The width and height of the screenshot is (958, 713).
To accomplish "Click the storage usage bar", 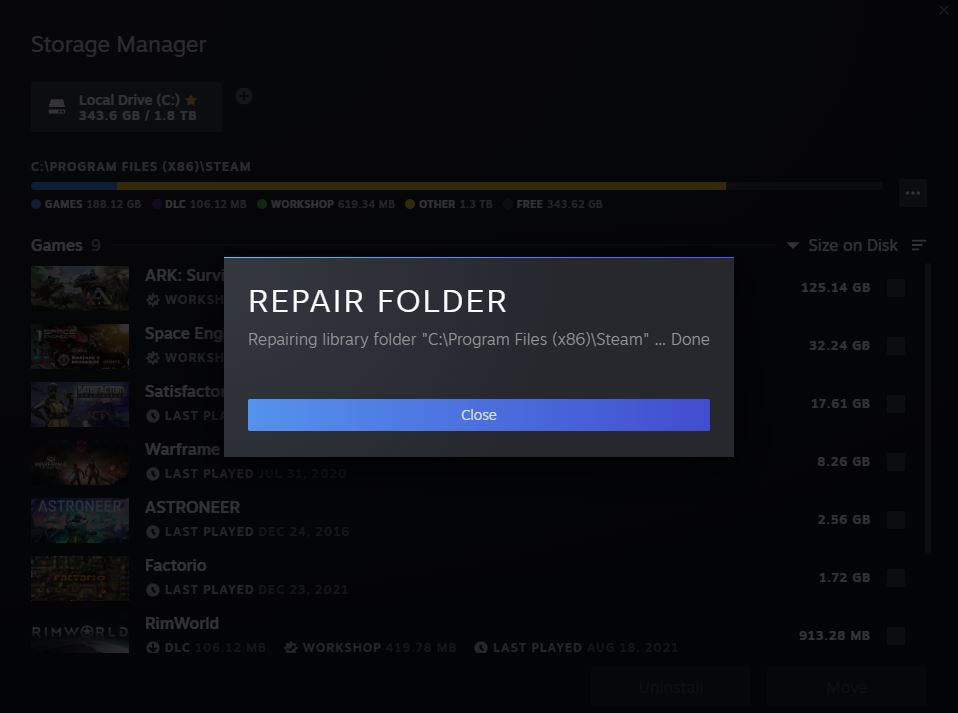I will [x=456, y=186].
